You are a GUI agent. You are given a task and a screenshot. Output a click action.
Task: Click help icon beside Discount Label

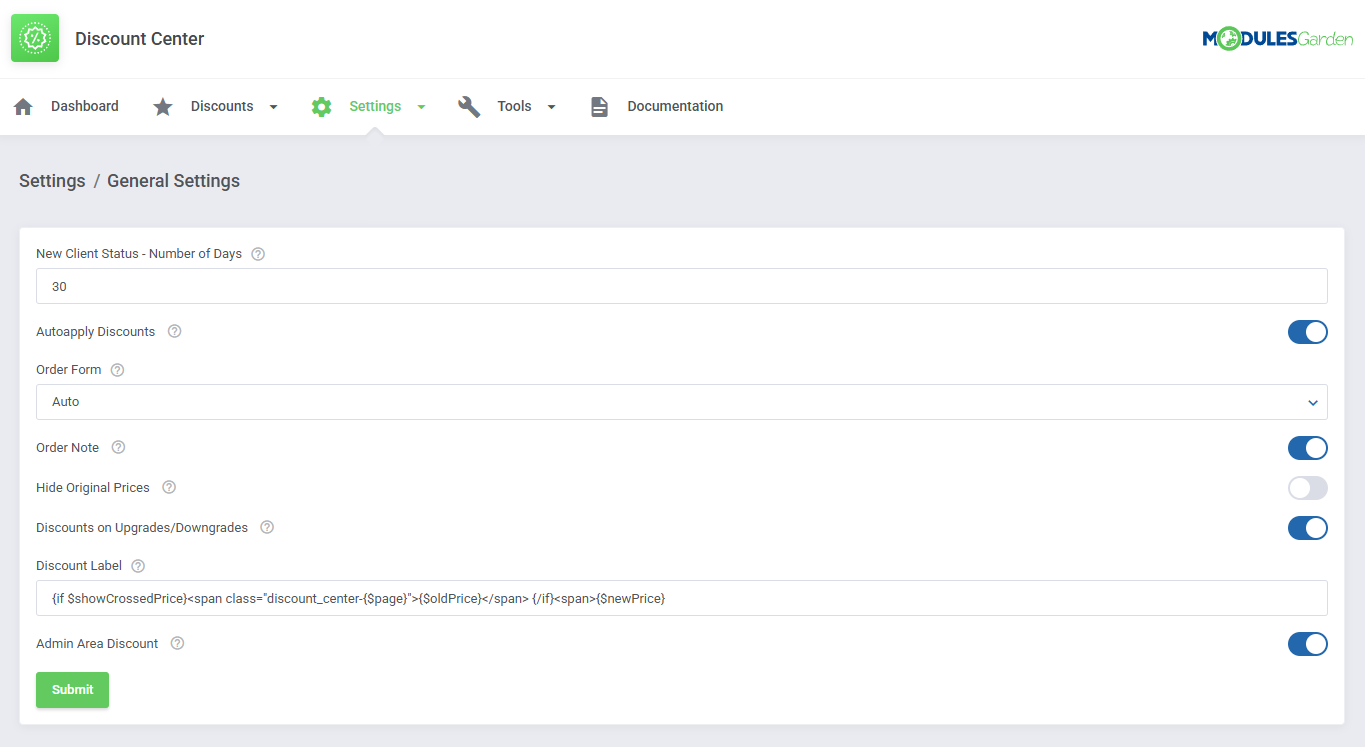point(138,566)
